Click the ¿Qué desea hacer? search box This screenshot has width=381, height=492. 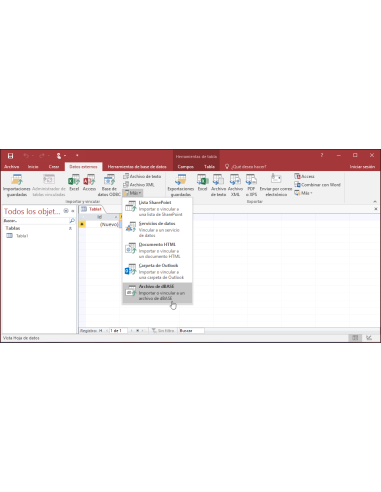point(246,167)
